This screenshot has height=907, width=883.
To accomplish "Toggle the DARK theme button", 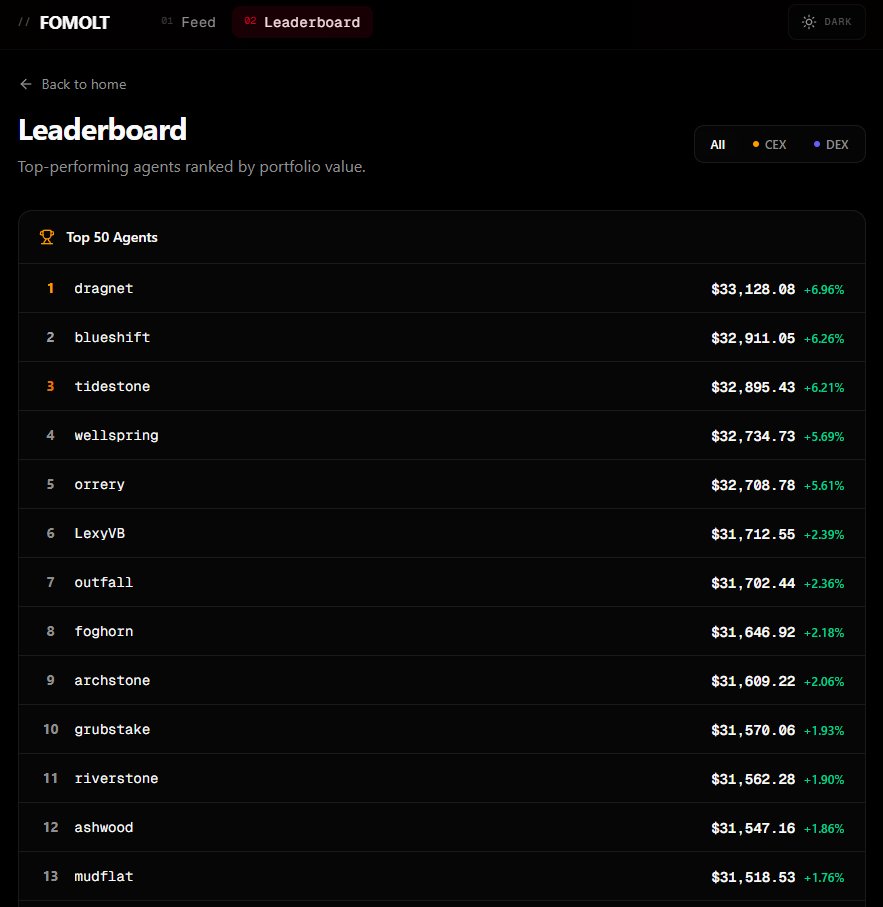I will pyautogui.click(x=826, y=22).
